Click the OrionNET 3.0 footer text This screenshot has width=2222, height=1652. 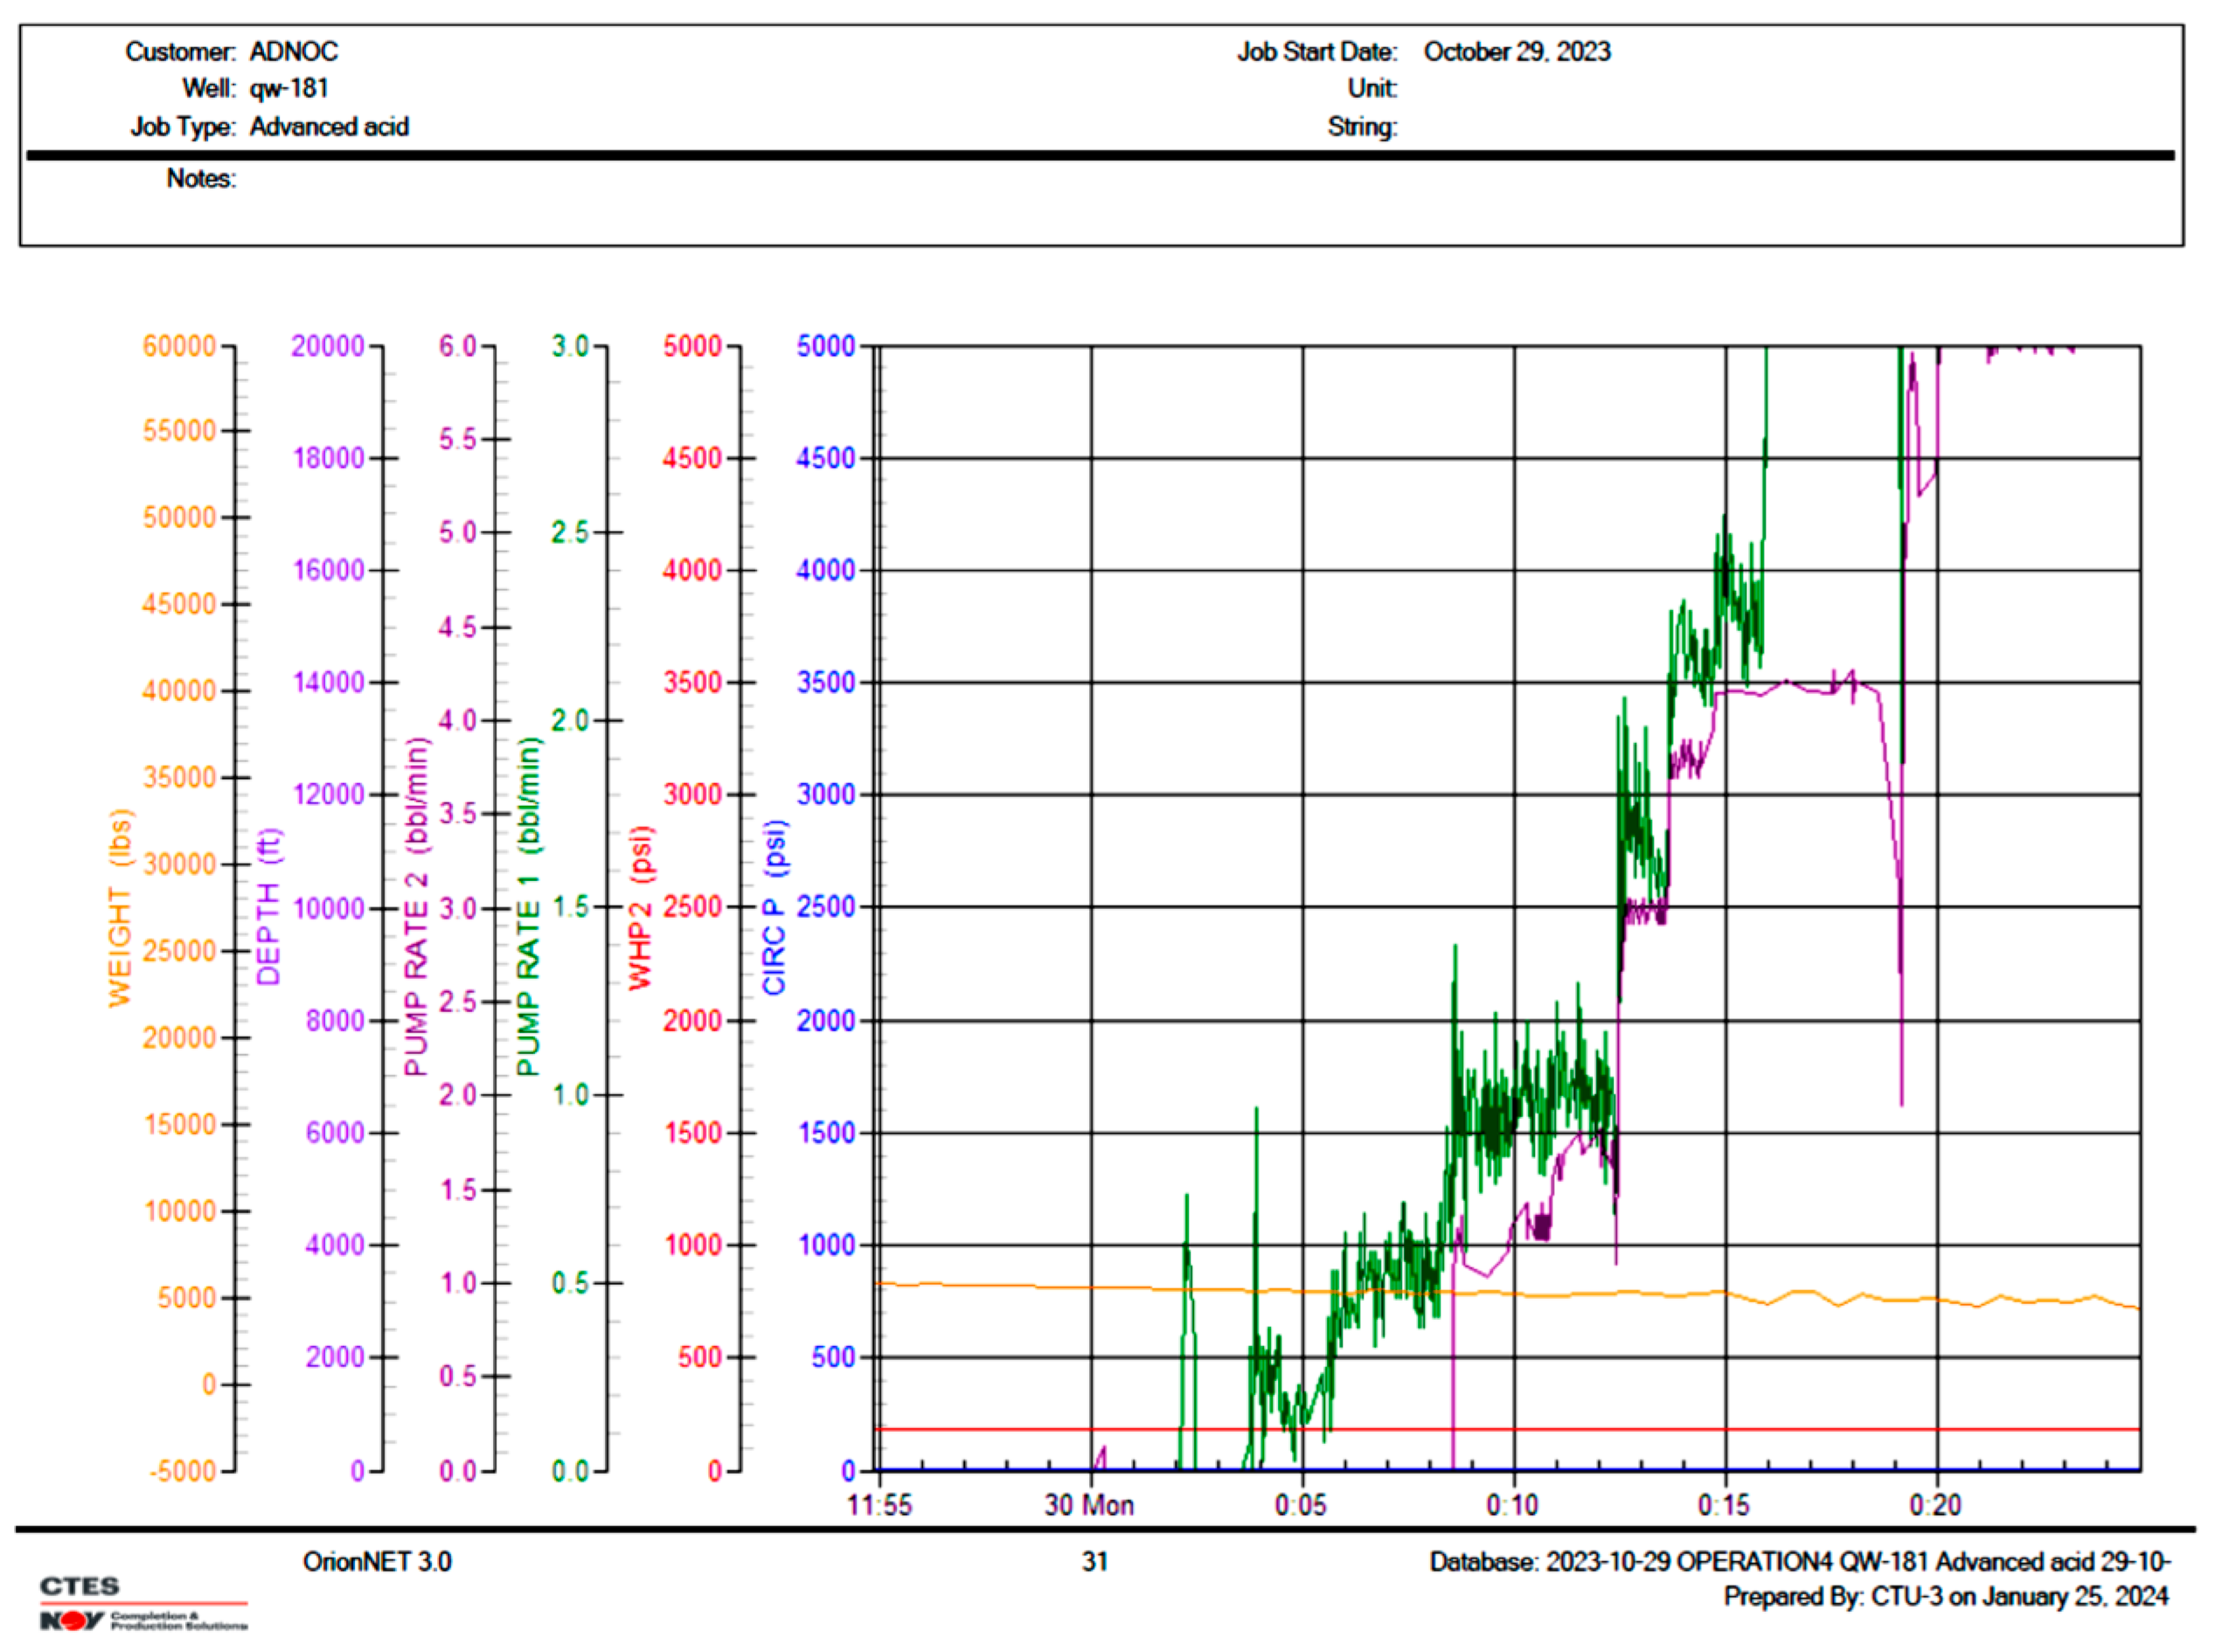377,1562
